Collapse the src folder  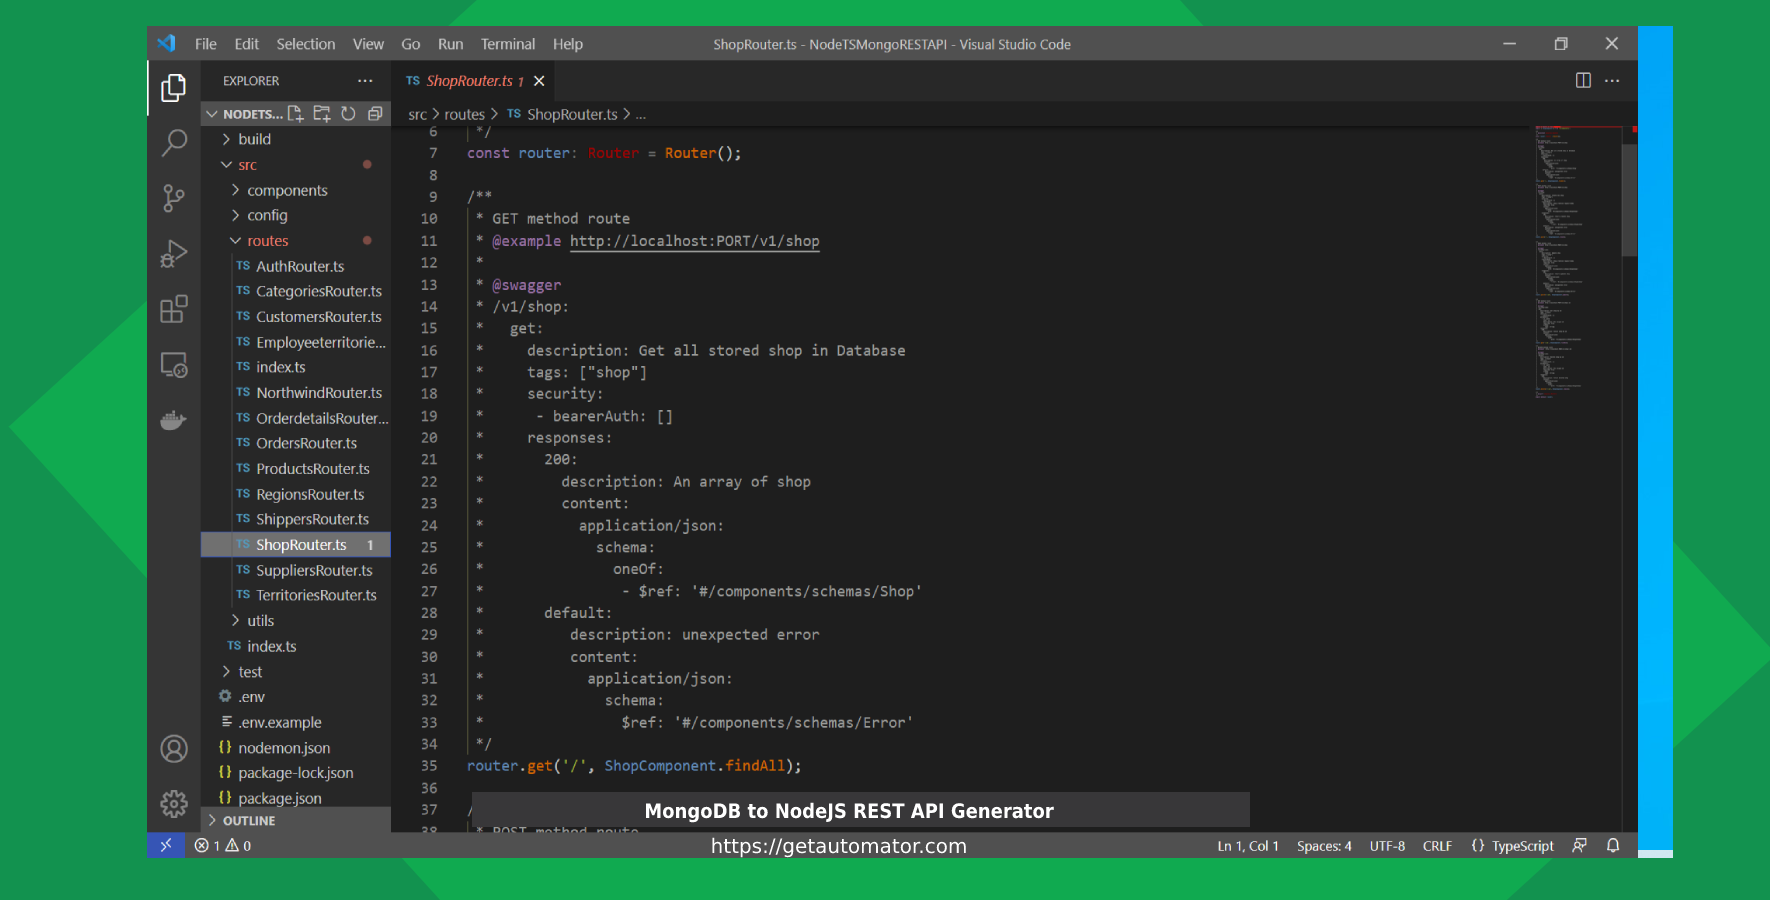248,165
